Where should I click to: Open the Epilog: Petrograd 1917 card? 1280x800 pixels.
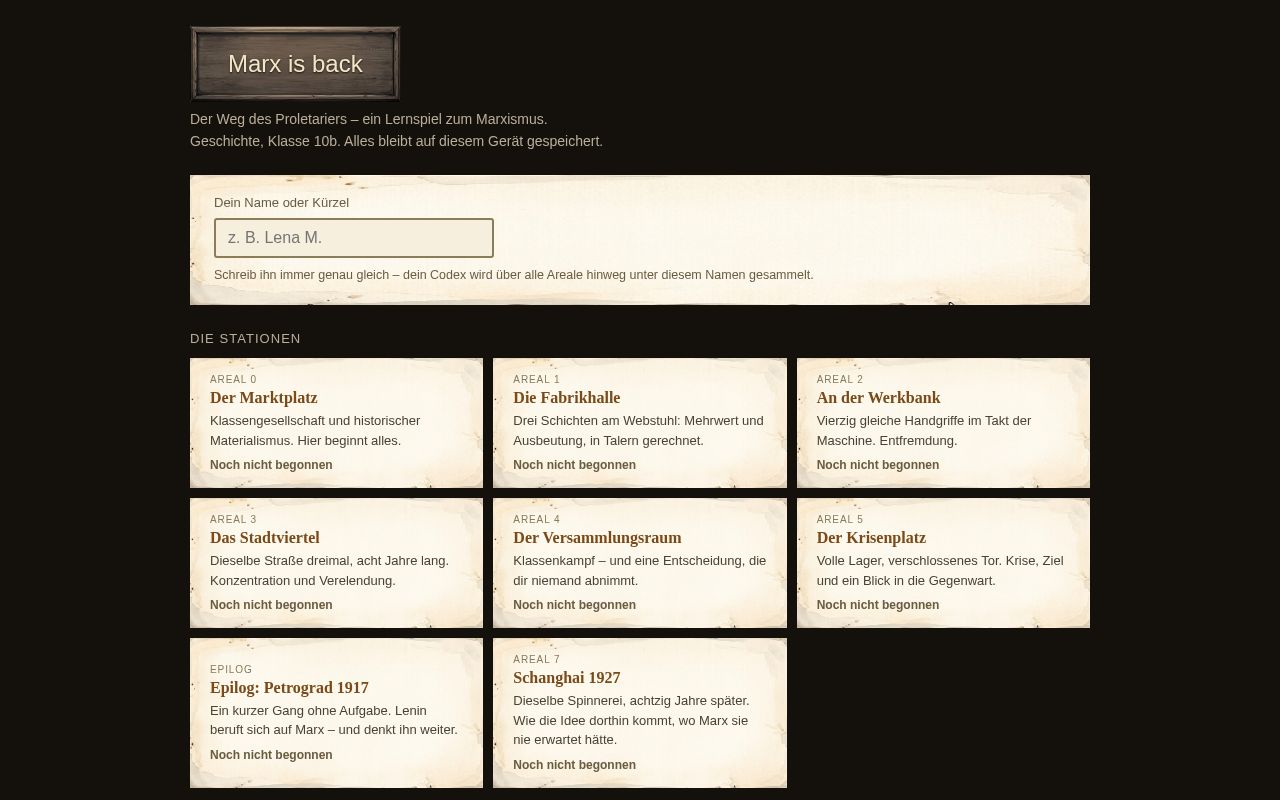coord(336,713)
